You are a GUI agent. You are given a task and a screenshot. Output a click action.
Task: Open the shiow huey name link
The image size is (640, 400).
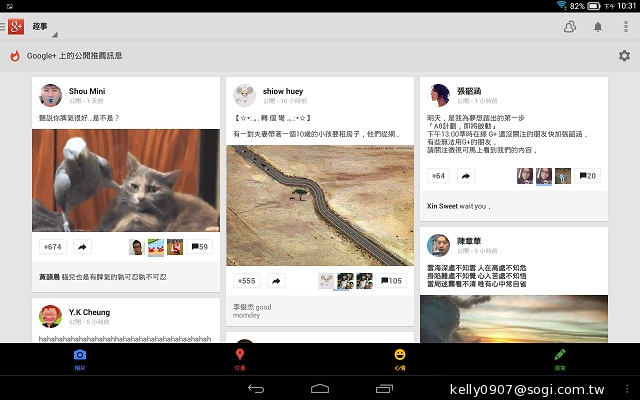pos(283,91)
